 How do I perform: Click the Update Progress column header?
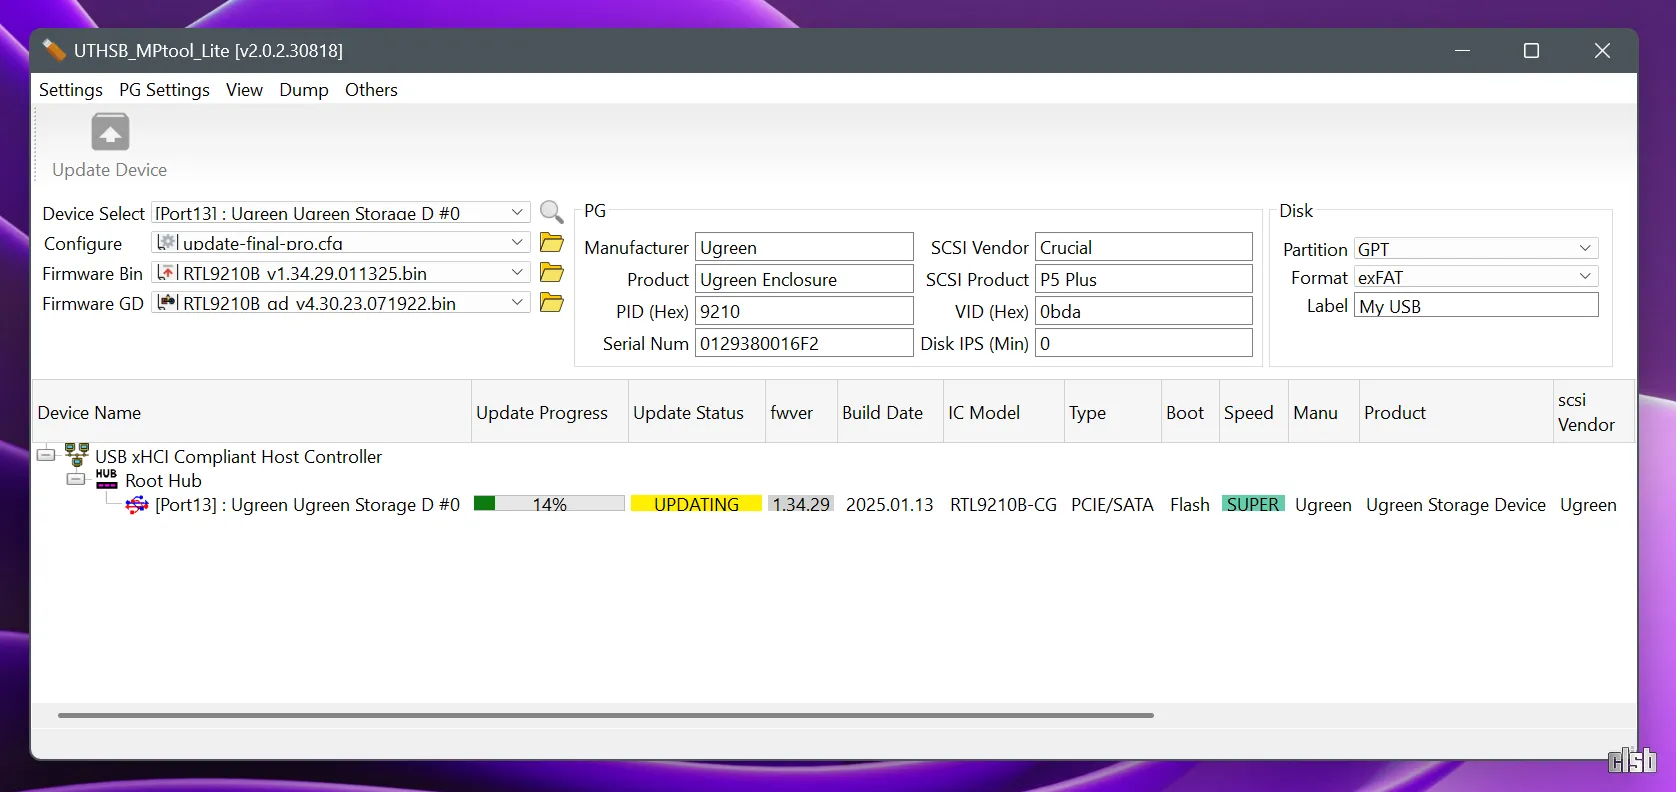click(542, 413)
